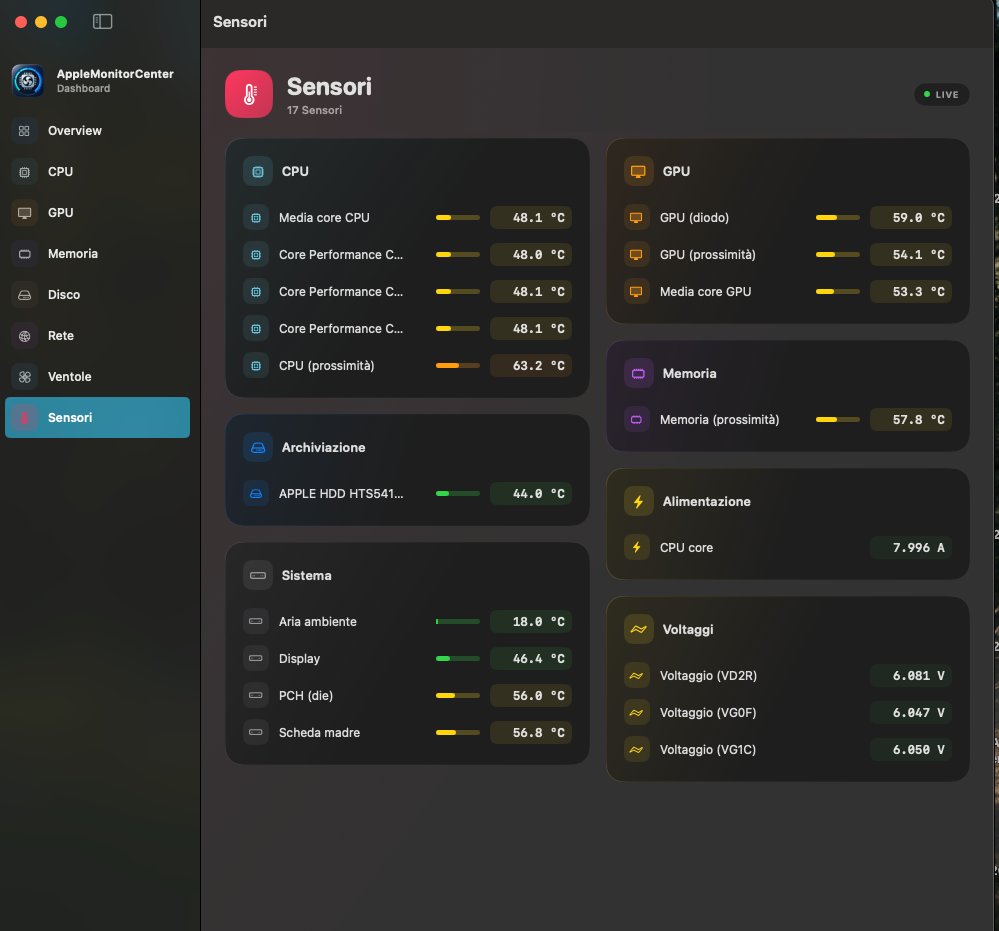This screenshot has height=931, width=999.
Task: Click the Voltaggi card wave icon
Action: click(x=638, y=630)
